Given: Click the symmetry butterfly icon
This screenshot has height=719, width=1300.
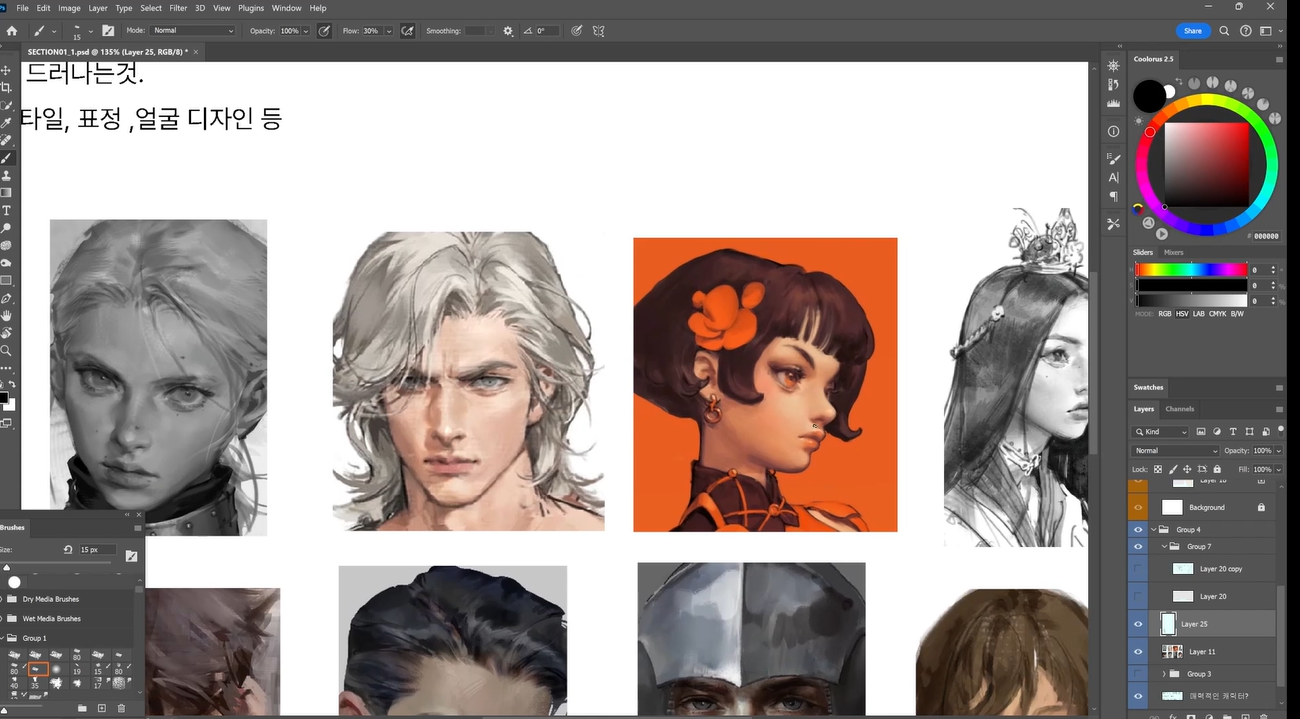Looking at the screenshot, I should [598, 31].
